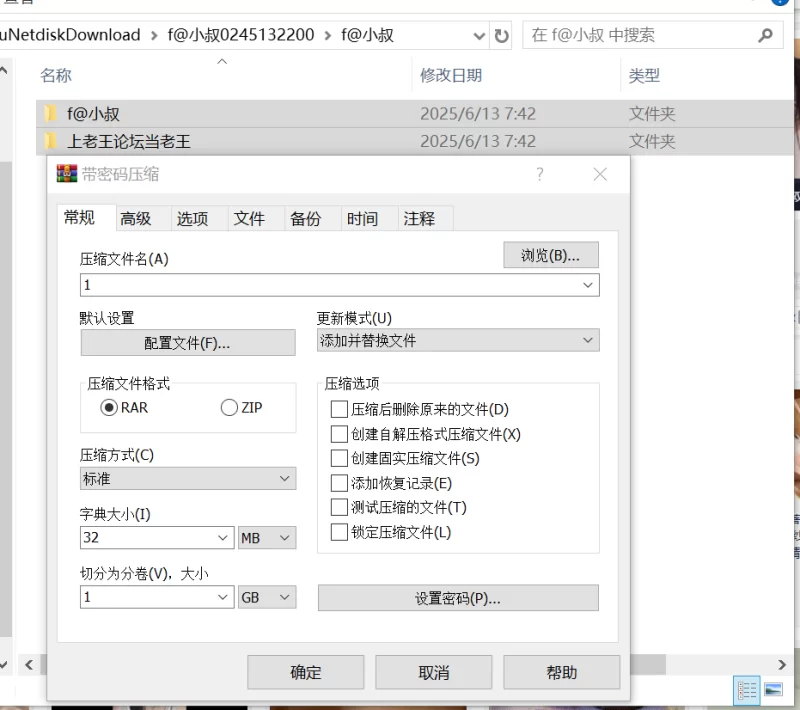The image size is (800, 710).
Task: Click the horizontal scrollbar left arrow
Action: (x=29, y=665)
